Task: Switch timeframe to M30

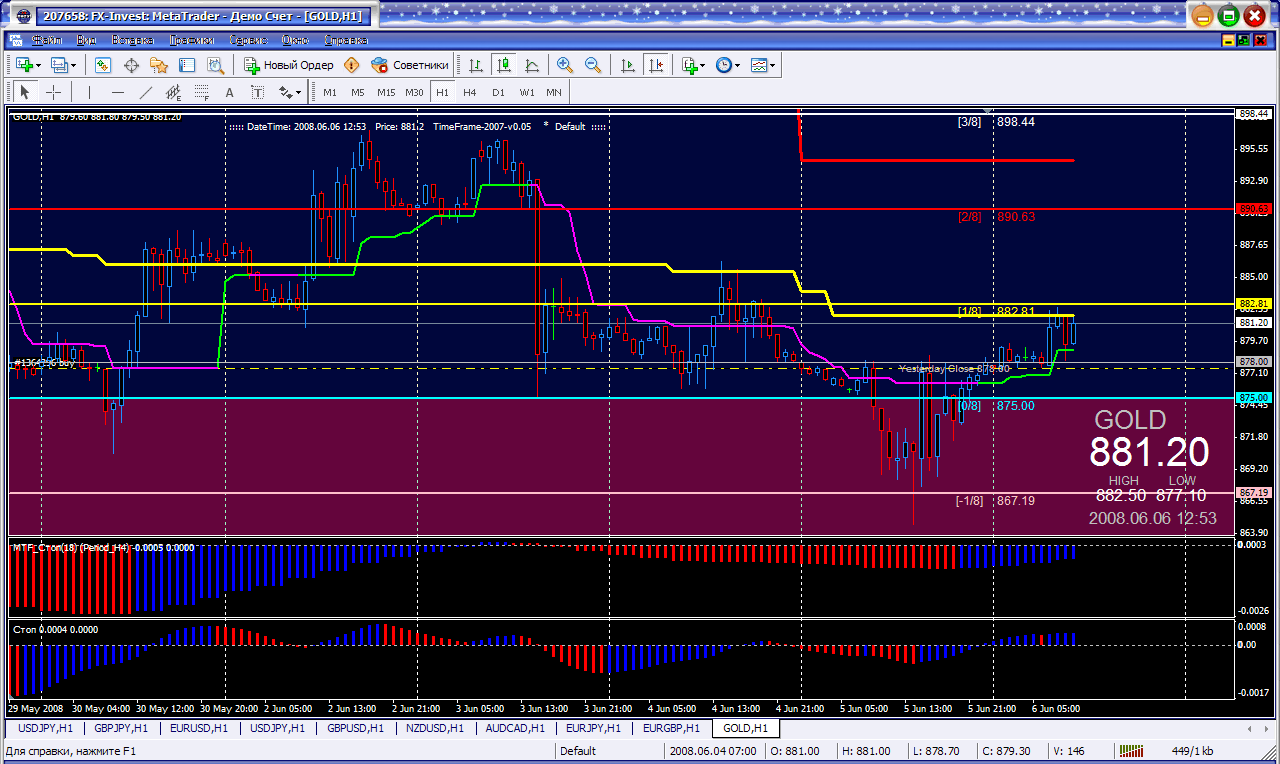Action: 414,92
